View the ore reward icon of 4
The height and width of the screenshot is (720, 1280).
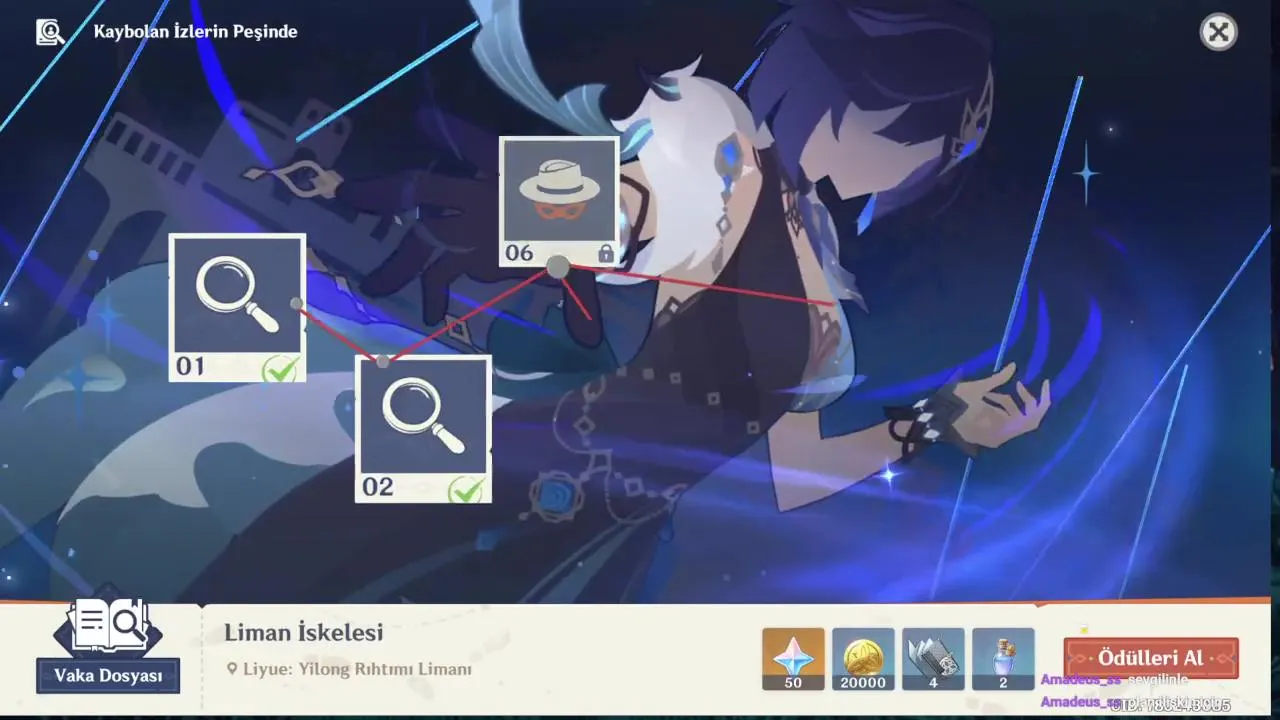933,659
